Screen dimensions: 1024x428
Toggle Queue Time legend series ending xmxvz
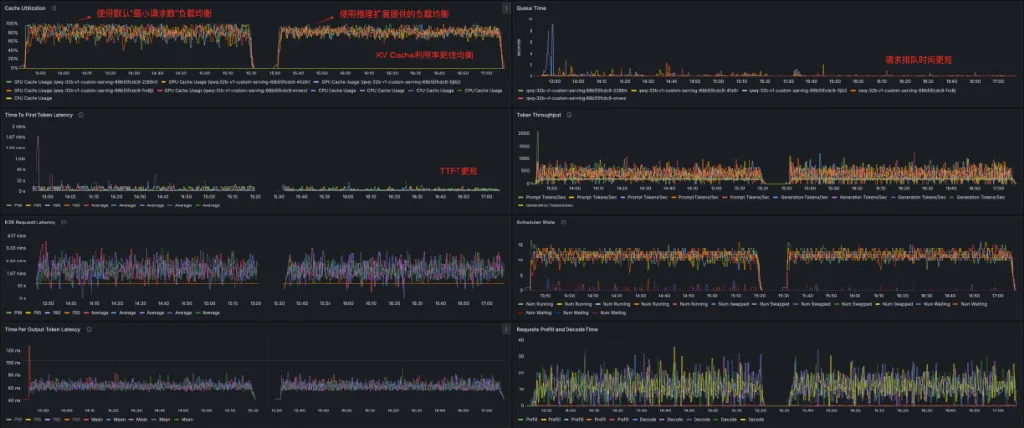coord(571,98)
